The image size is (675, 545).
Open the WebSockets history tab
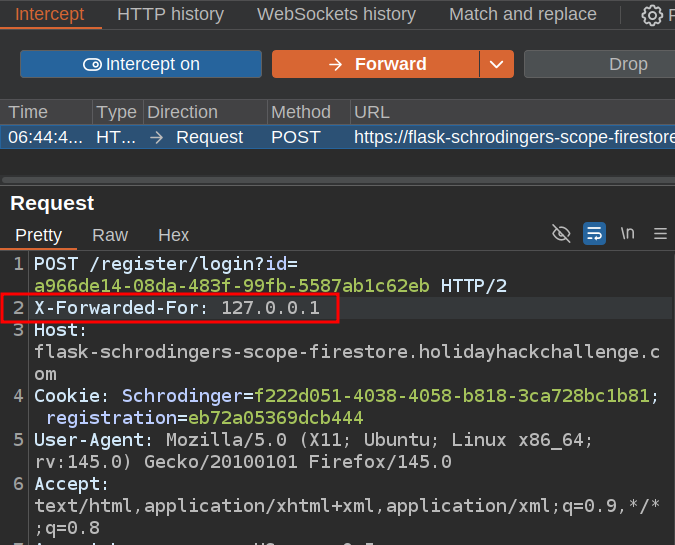point(336,14)
